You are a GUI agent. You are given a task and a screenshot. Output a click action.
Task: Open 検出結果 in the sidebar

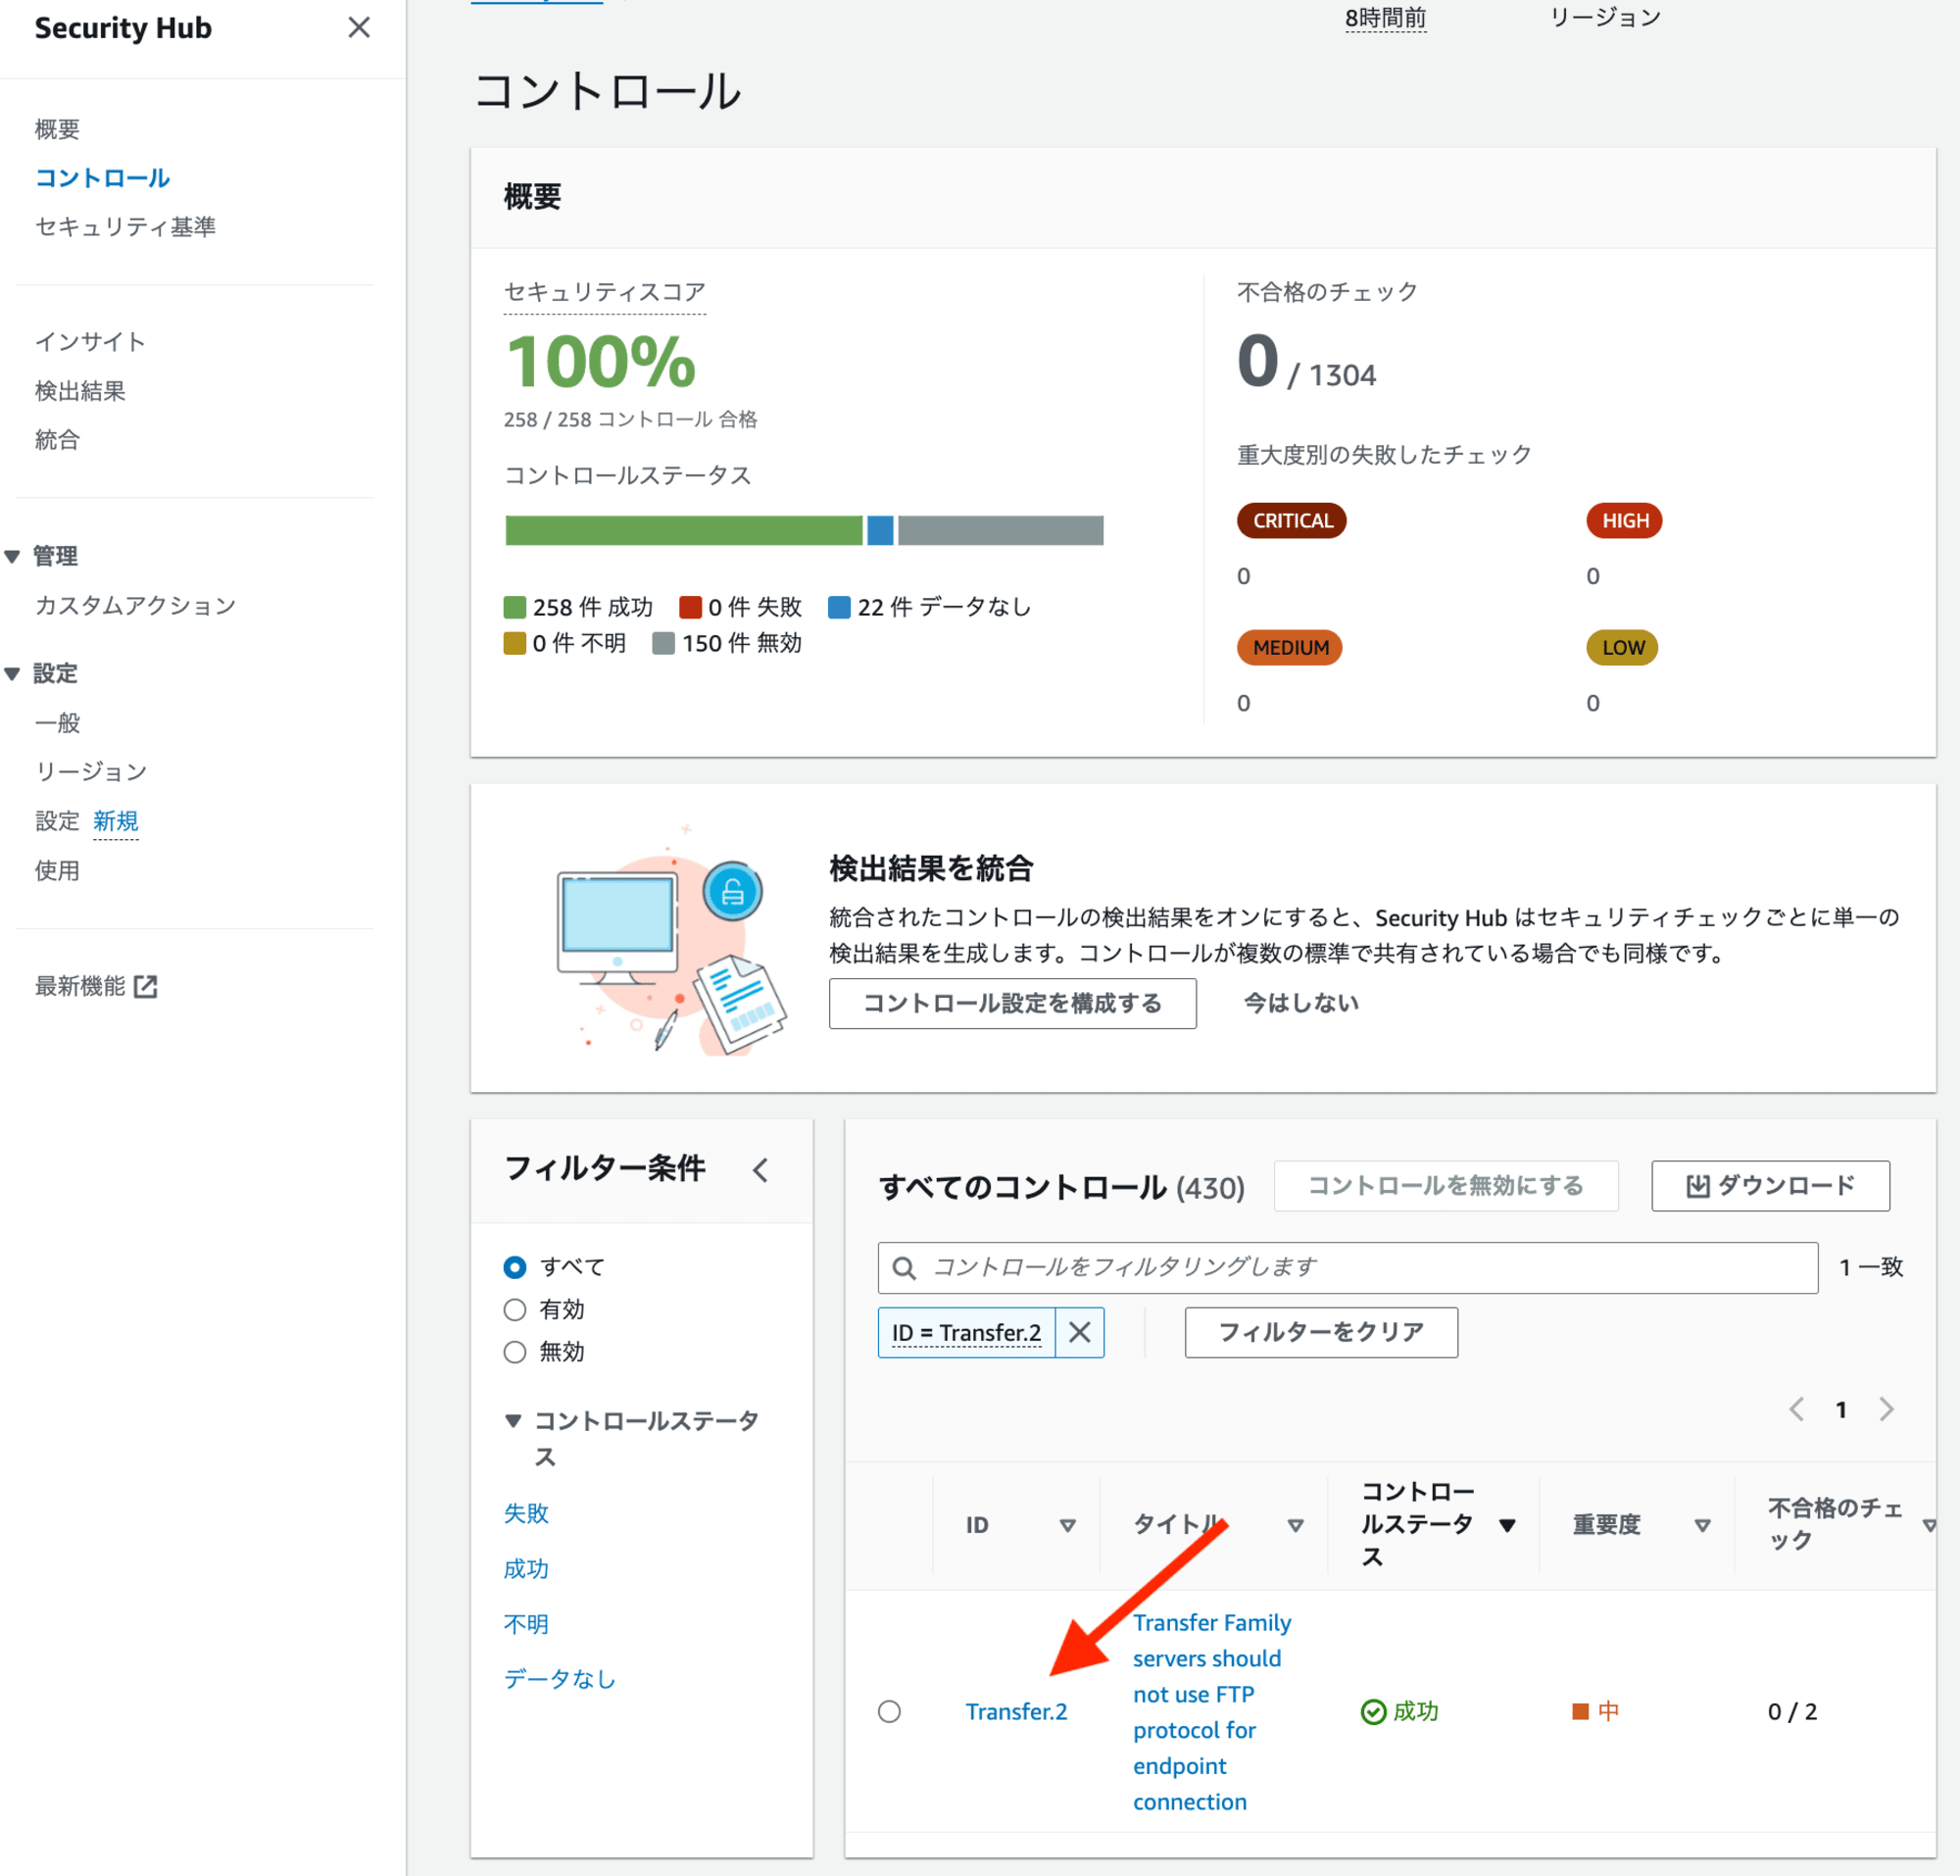pos(80,391)
